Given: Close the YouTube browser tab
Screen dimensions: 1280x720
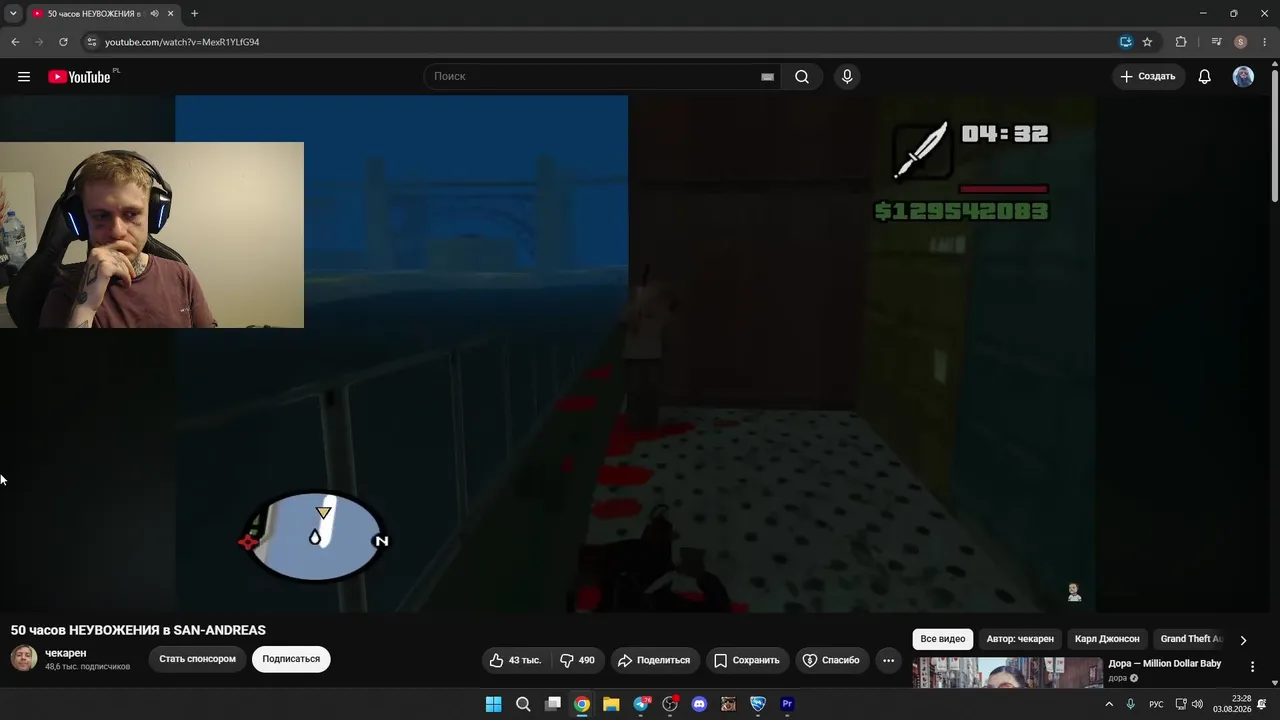Looking at the screenshot, I should pos(171,14).
